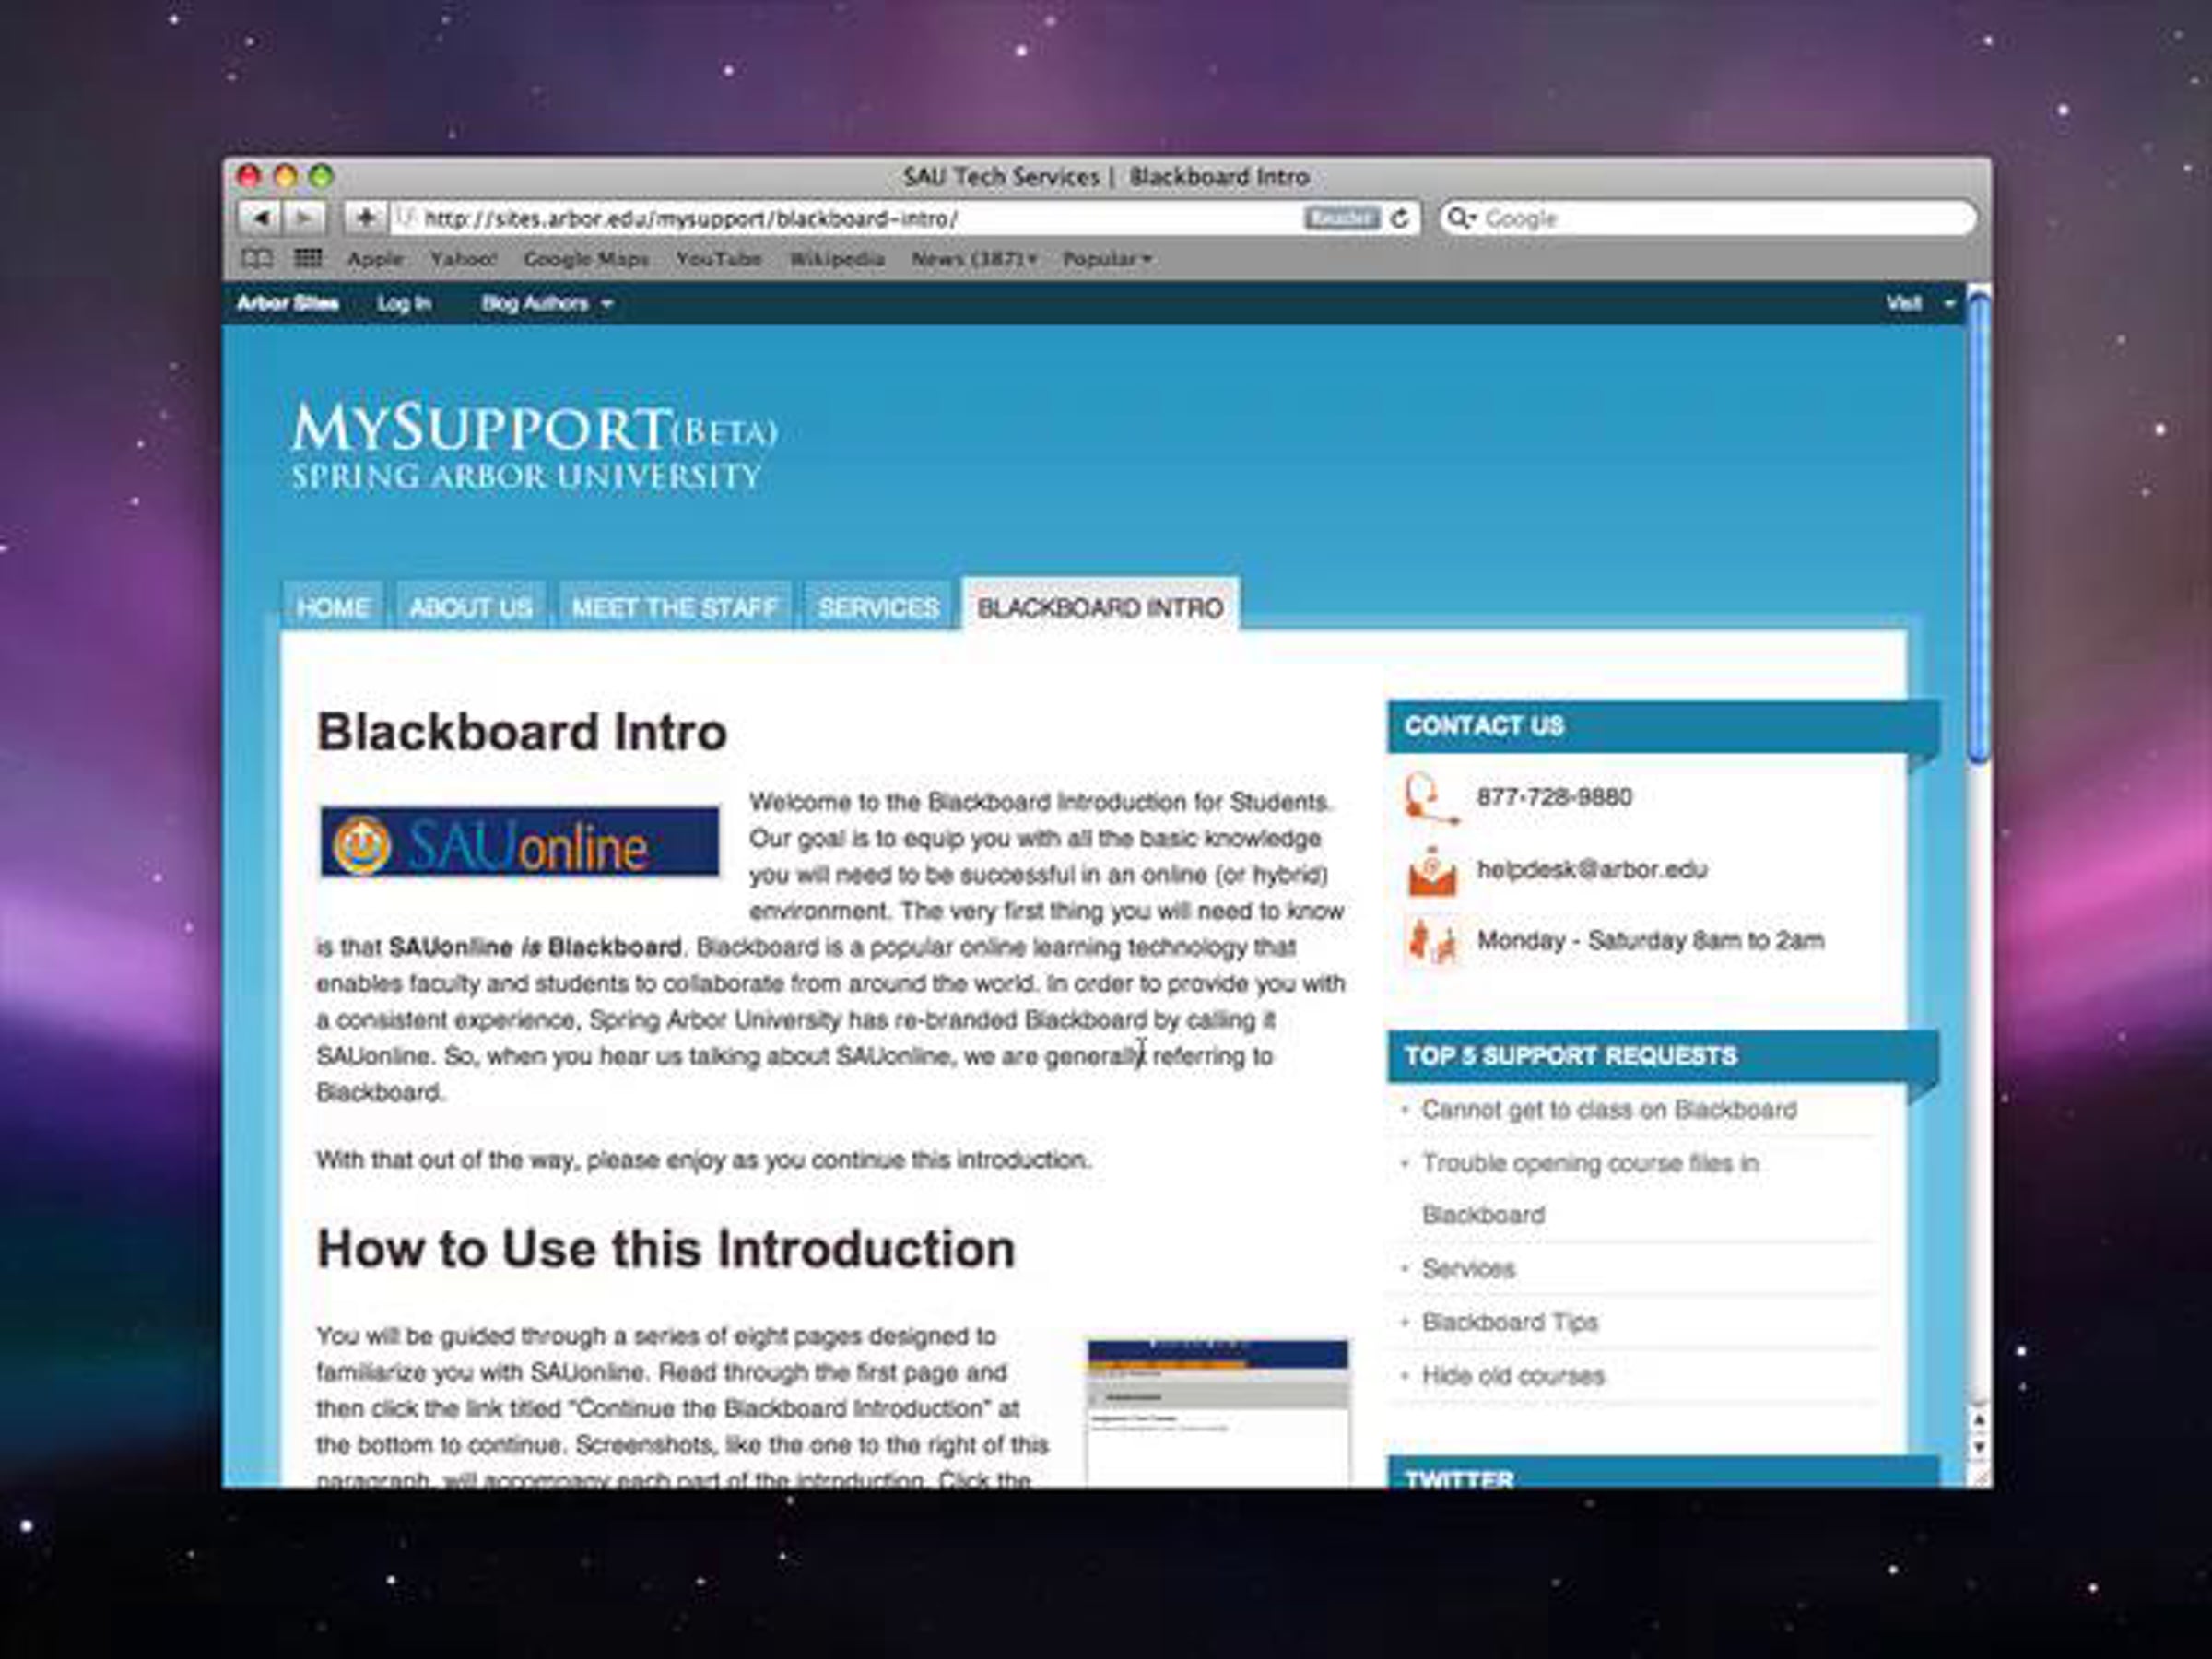Image resolution: width=2212 pixels, height=1659 pixels.
Task: Click the scrollbar up arrow
Action: click(1979, 1420)
